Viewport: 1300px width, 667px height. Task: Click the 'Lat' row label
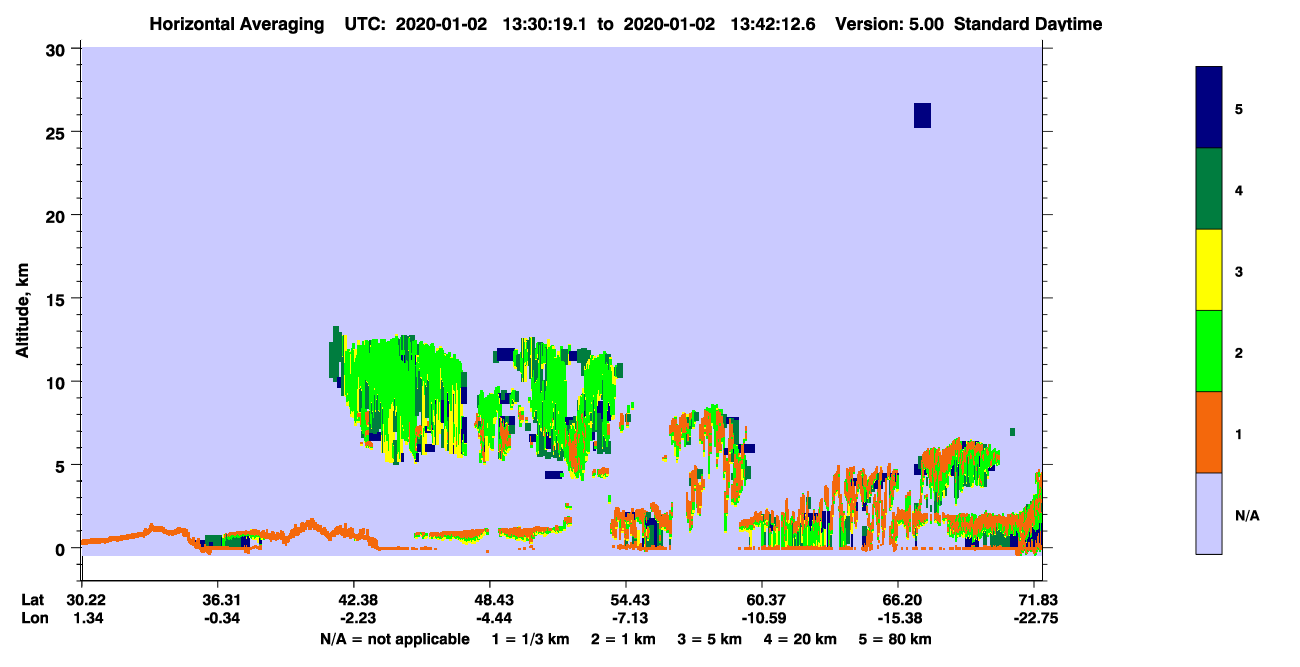coord(32,600)
